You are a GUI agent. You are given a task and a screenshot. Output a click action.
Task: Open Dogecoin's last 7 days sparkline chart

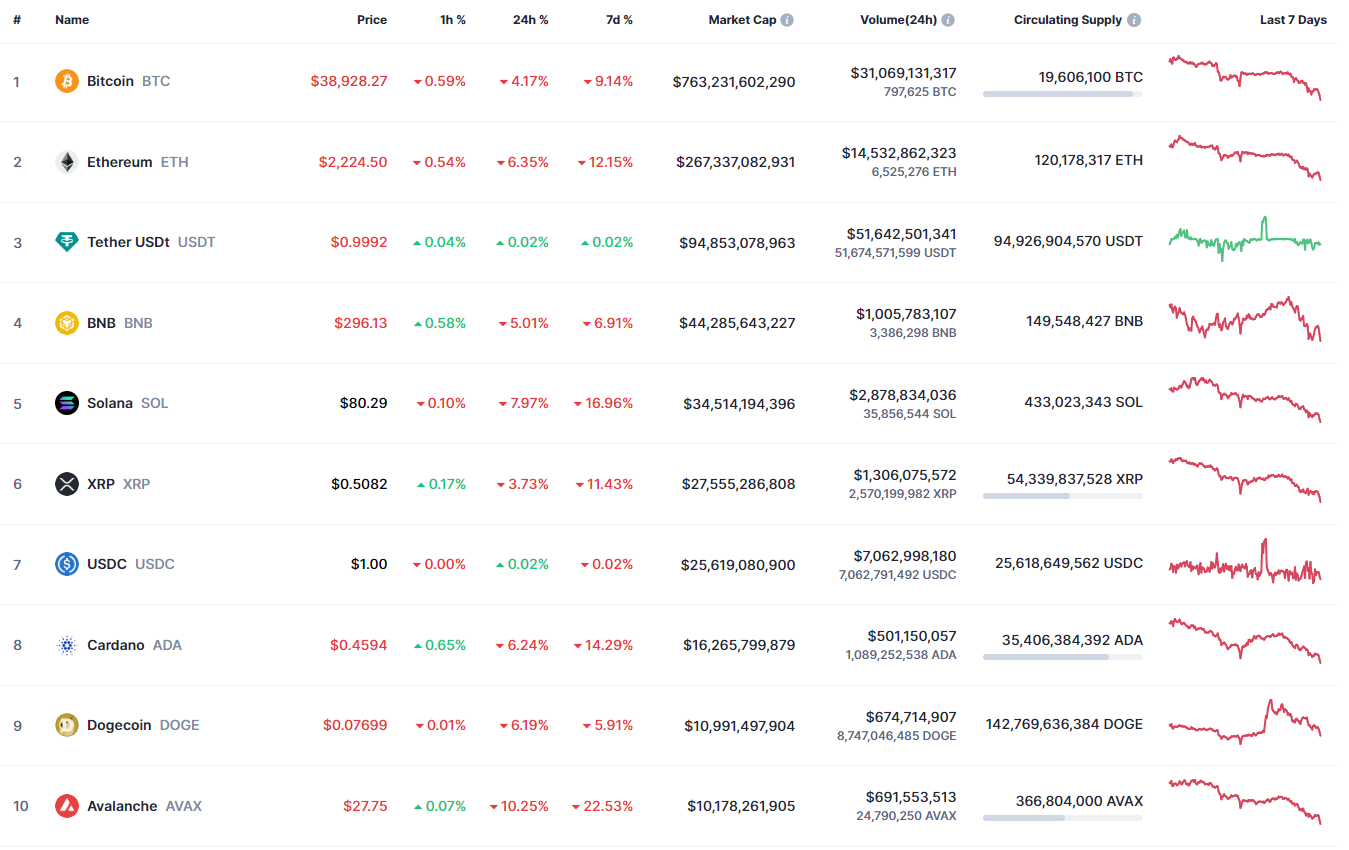tap(1245, 722)
